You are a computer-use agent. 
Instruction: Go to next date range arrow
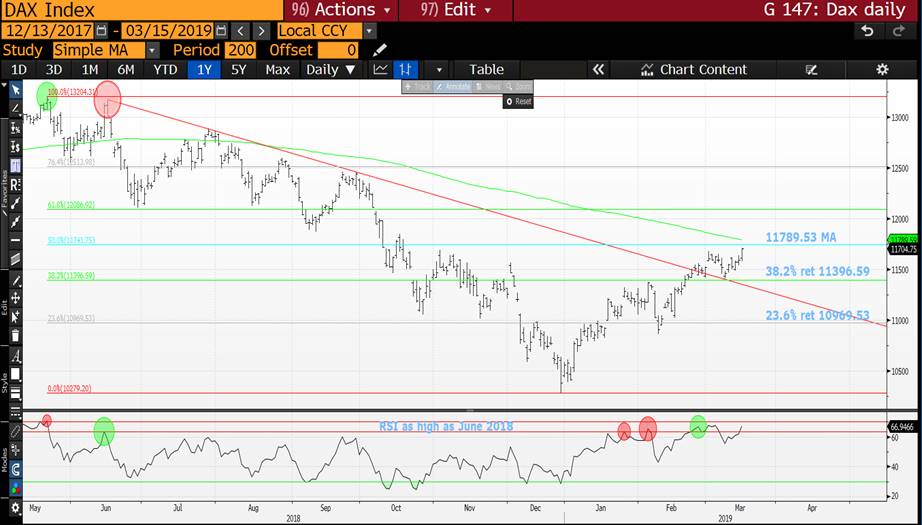coord(261,31)
